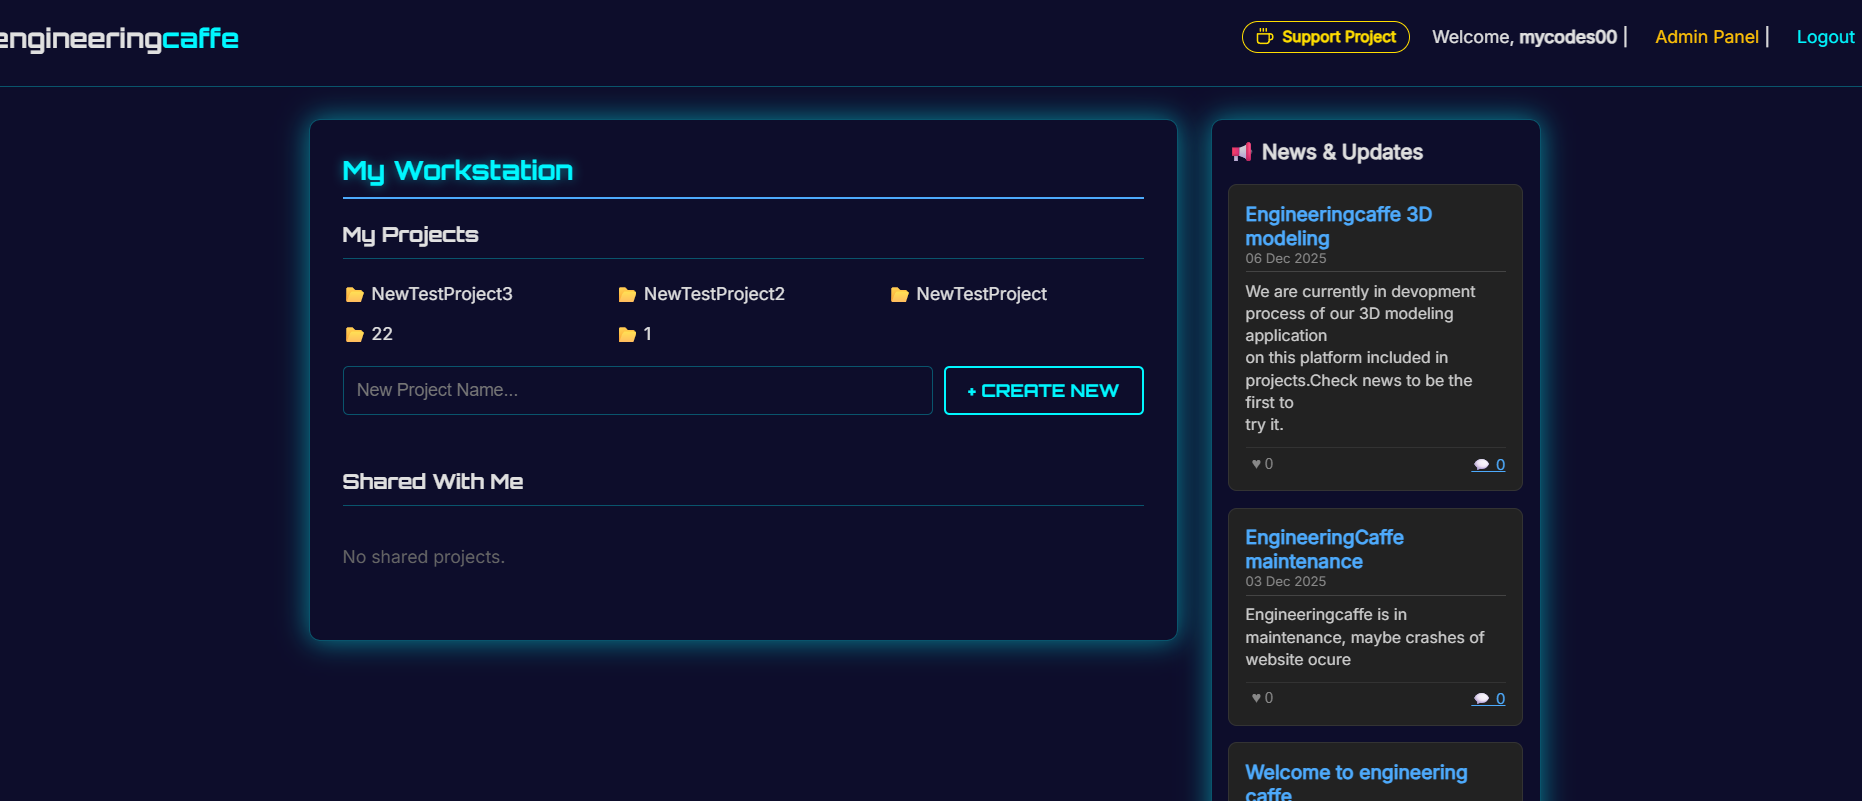The width and height of the screenshot is (1862, 801).
Task: Click the Support Project button
Action: click(1325, 37)
